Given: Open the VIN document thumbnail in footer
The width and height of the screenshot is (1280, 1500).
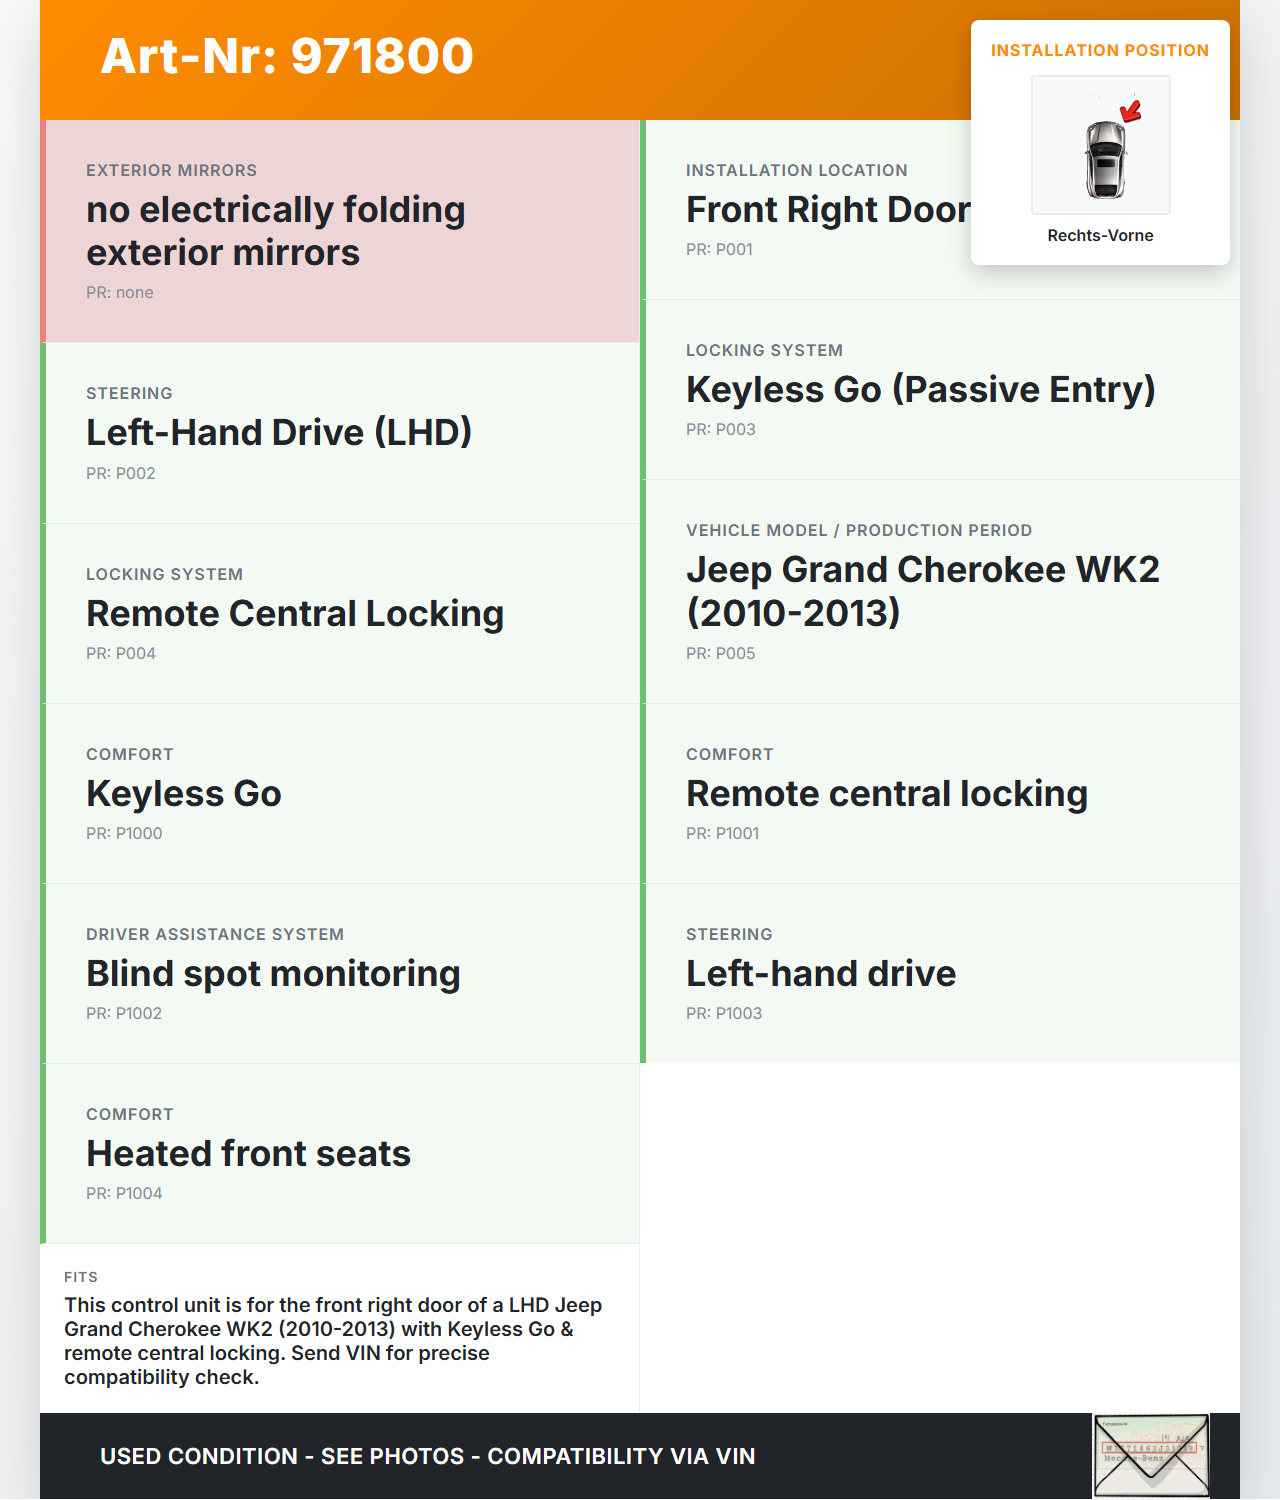Looking at the screenshot, I should (1151, 1455).
